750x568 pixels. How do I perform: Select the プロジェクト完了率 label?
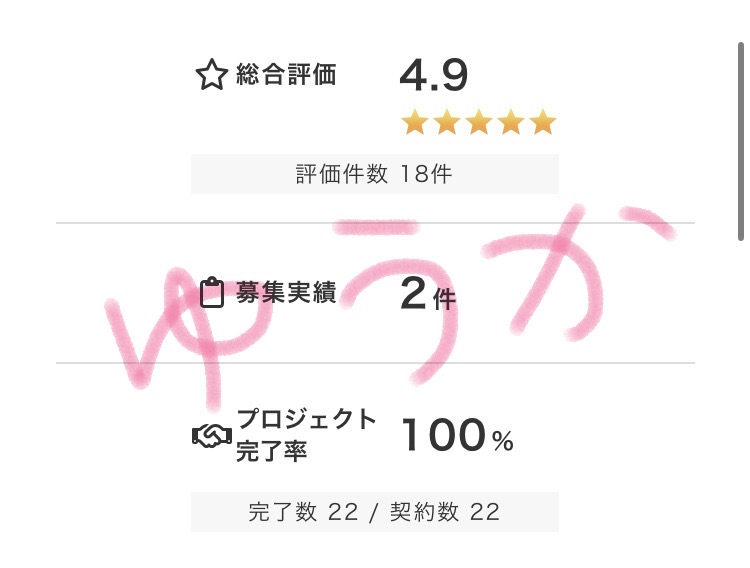[305, 435]
